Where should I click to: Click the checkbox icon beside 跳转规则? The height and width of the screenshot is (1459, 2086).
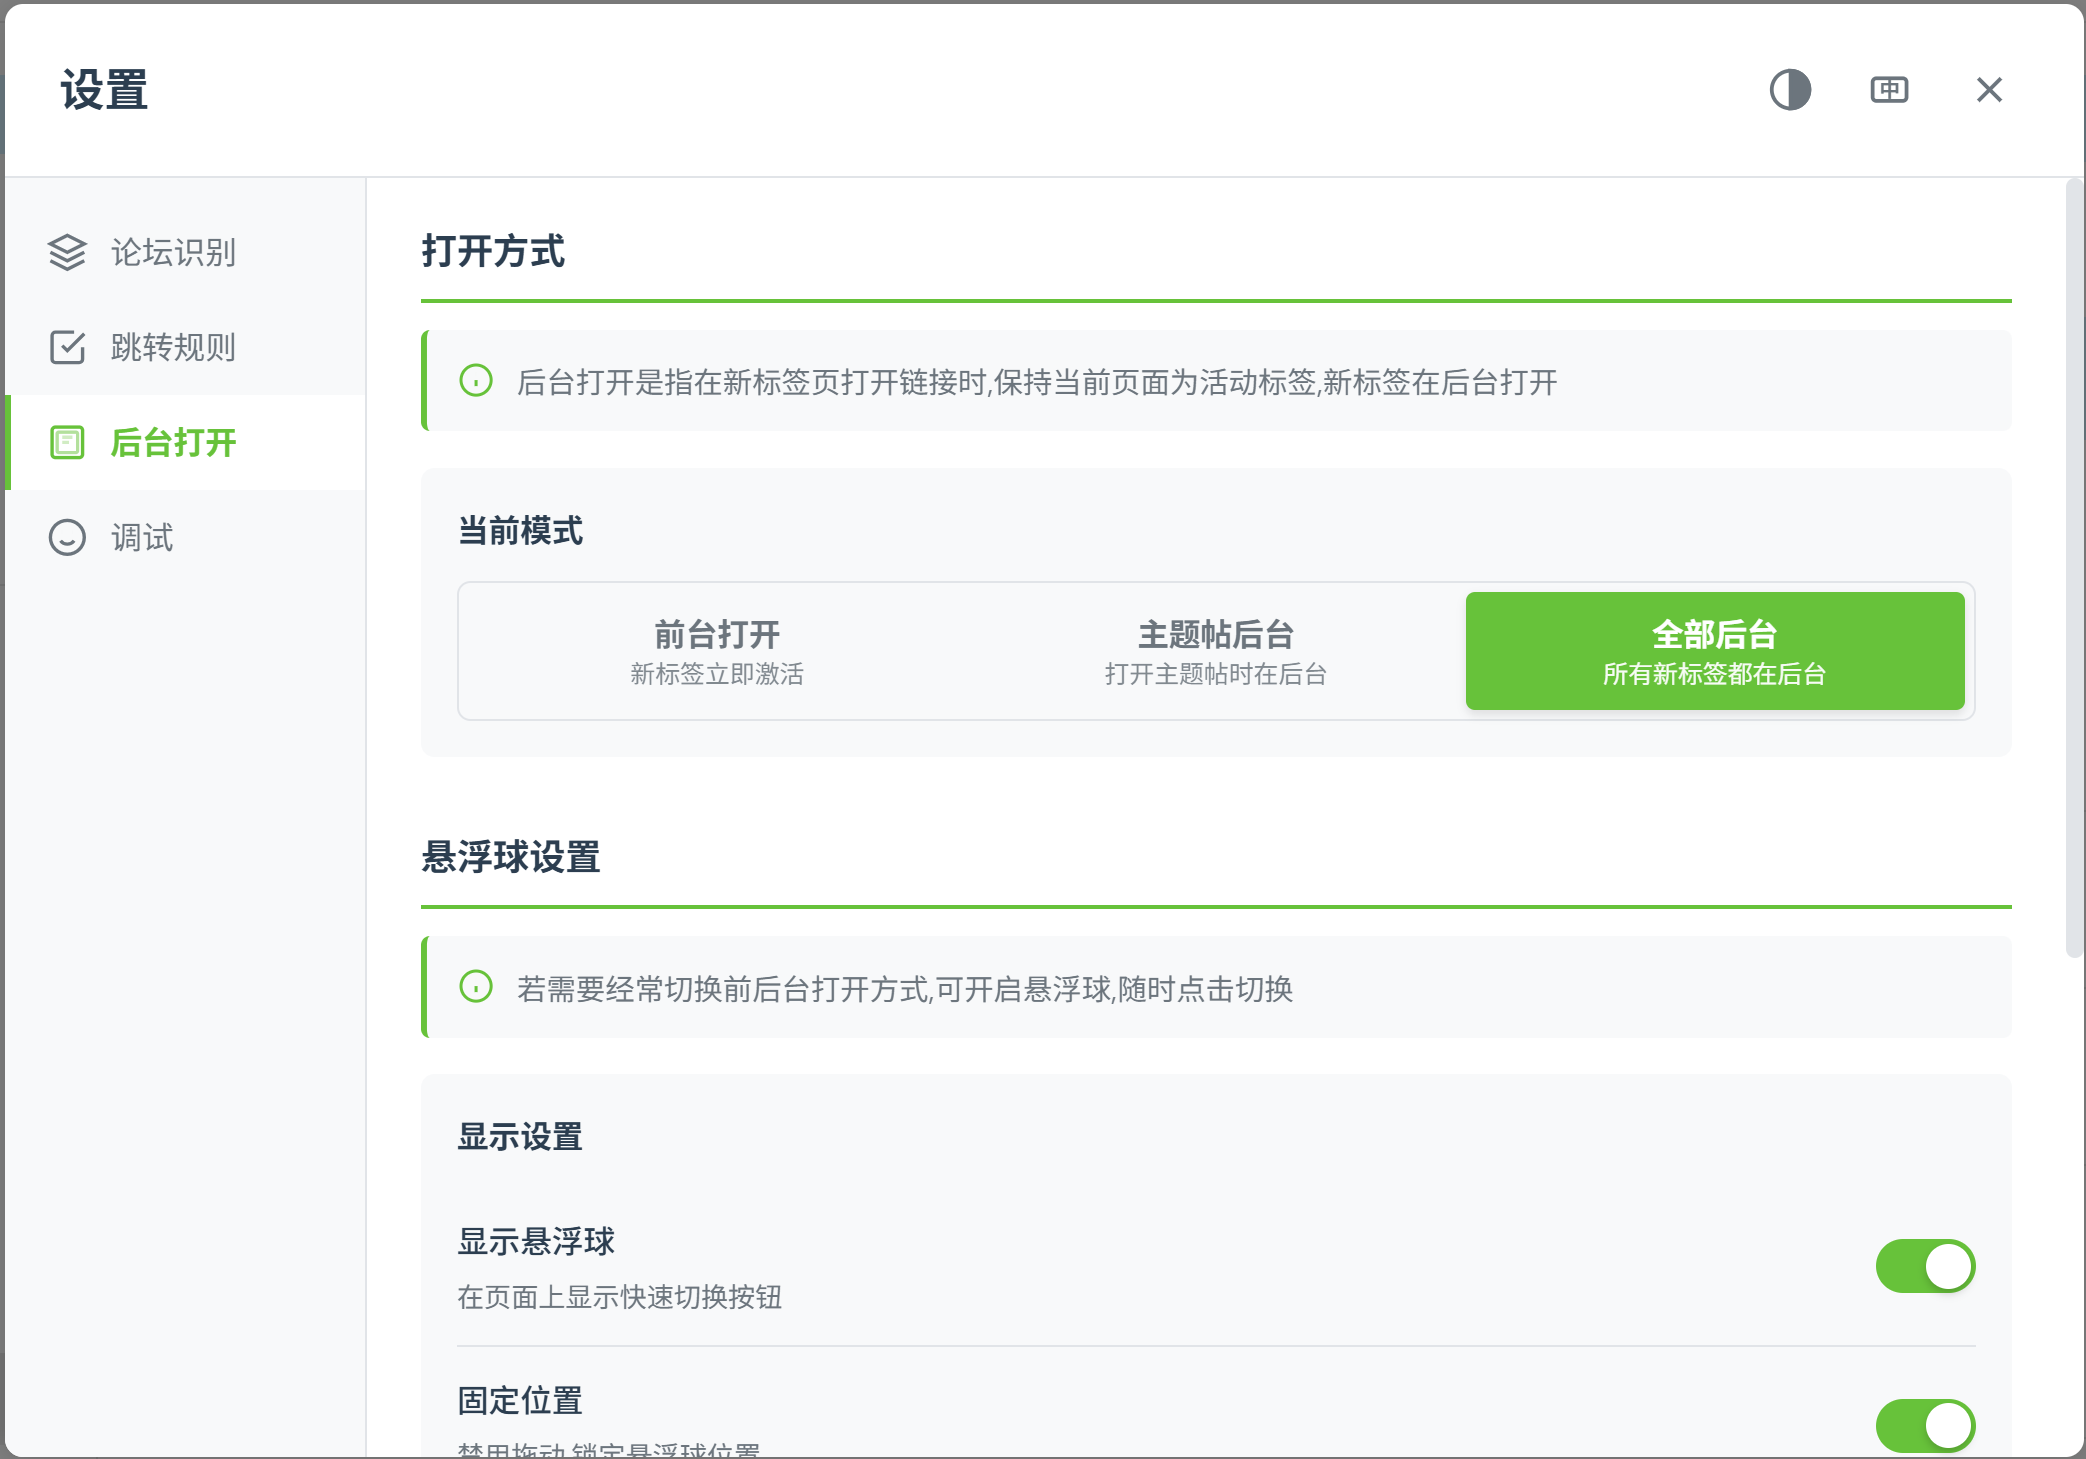click(67, 347)
